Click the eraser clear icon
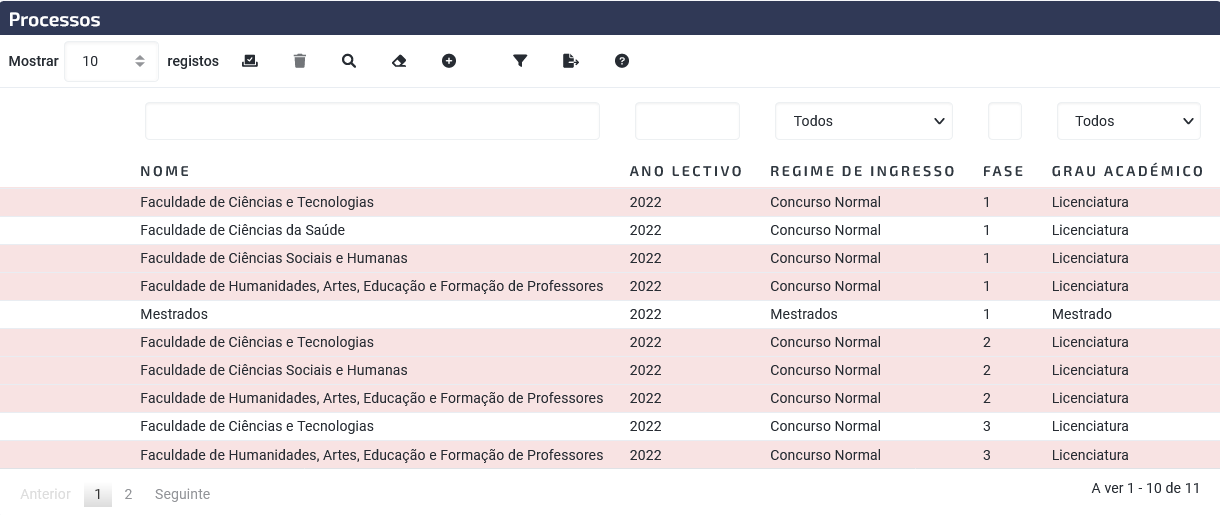 click(x=399, y=61)
